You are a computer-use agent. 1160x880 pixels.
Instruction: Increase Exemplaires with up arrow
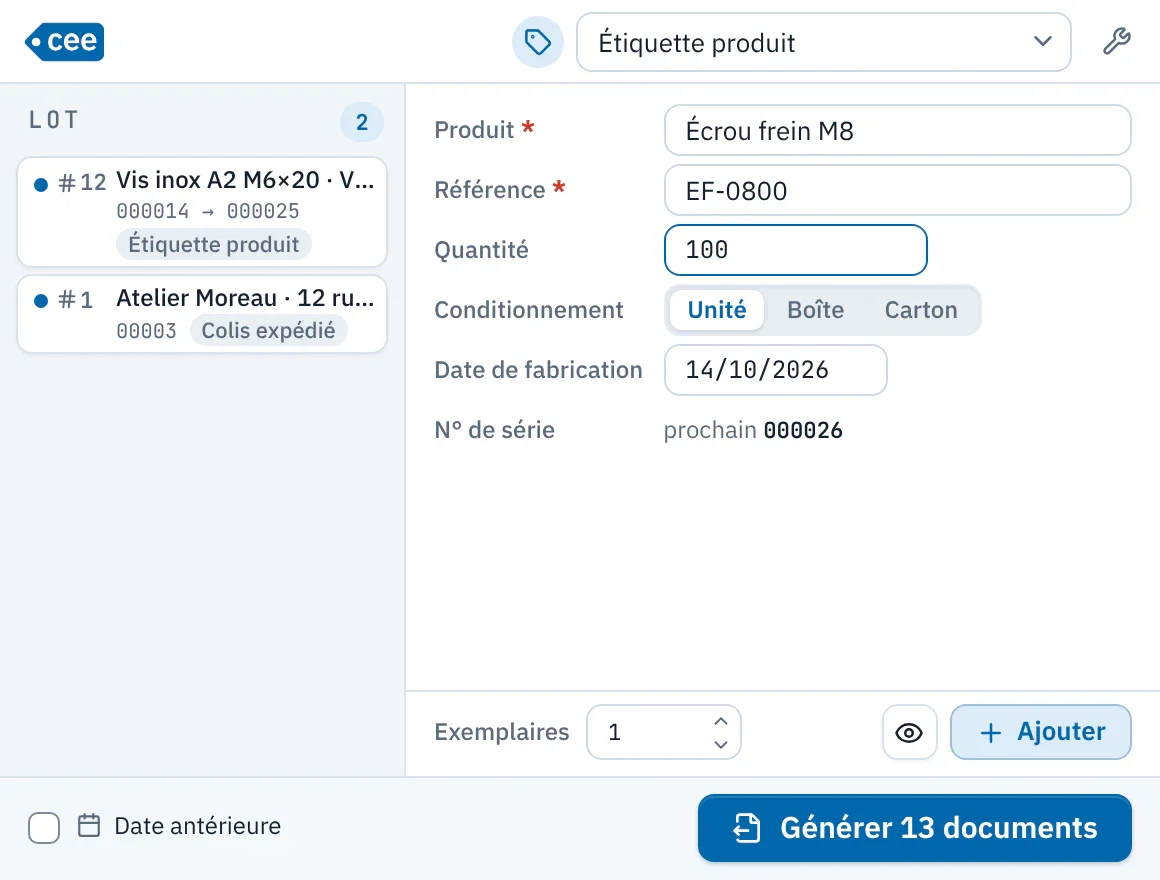tap(721, 721)
